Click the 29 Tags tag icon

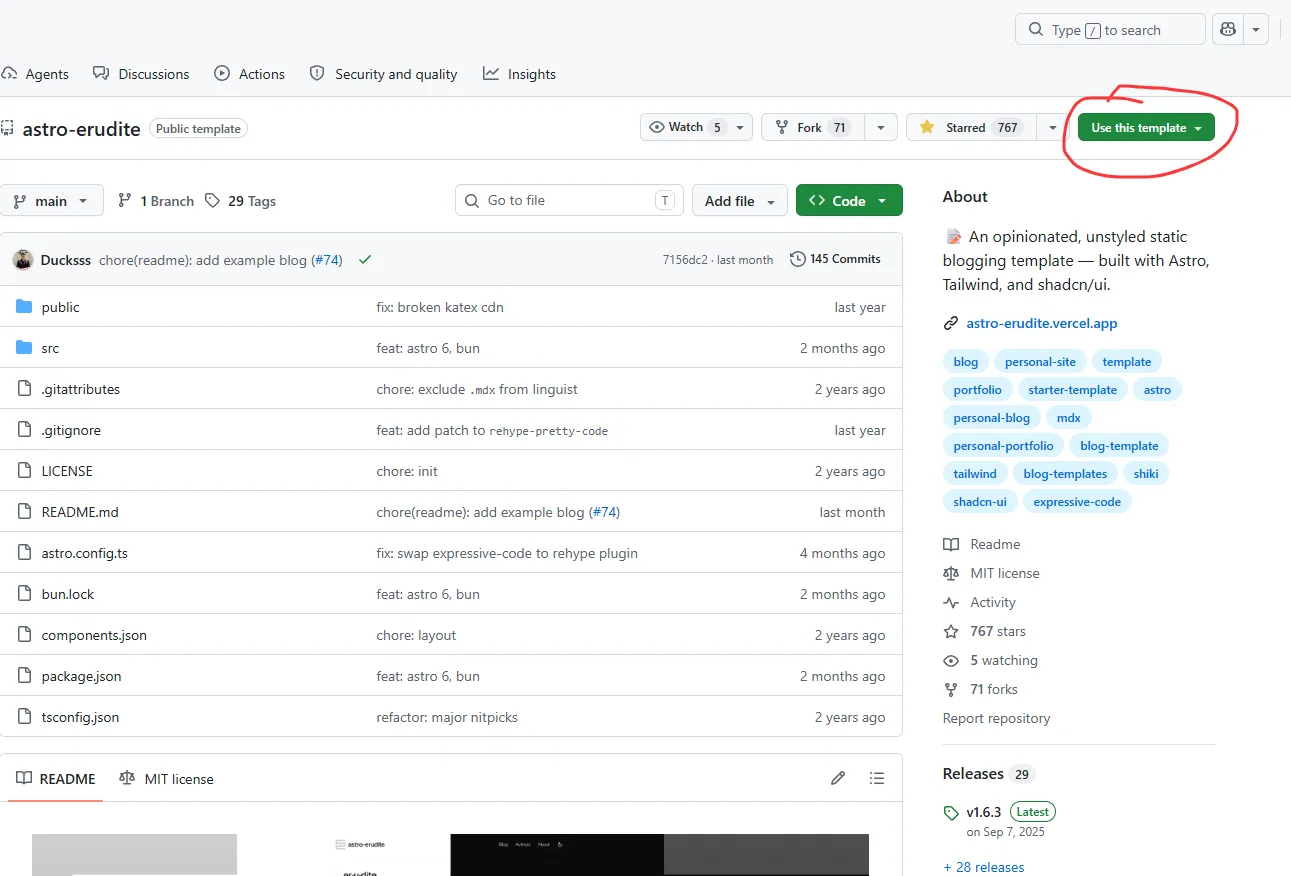pos(212,201)
